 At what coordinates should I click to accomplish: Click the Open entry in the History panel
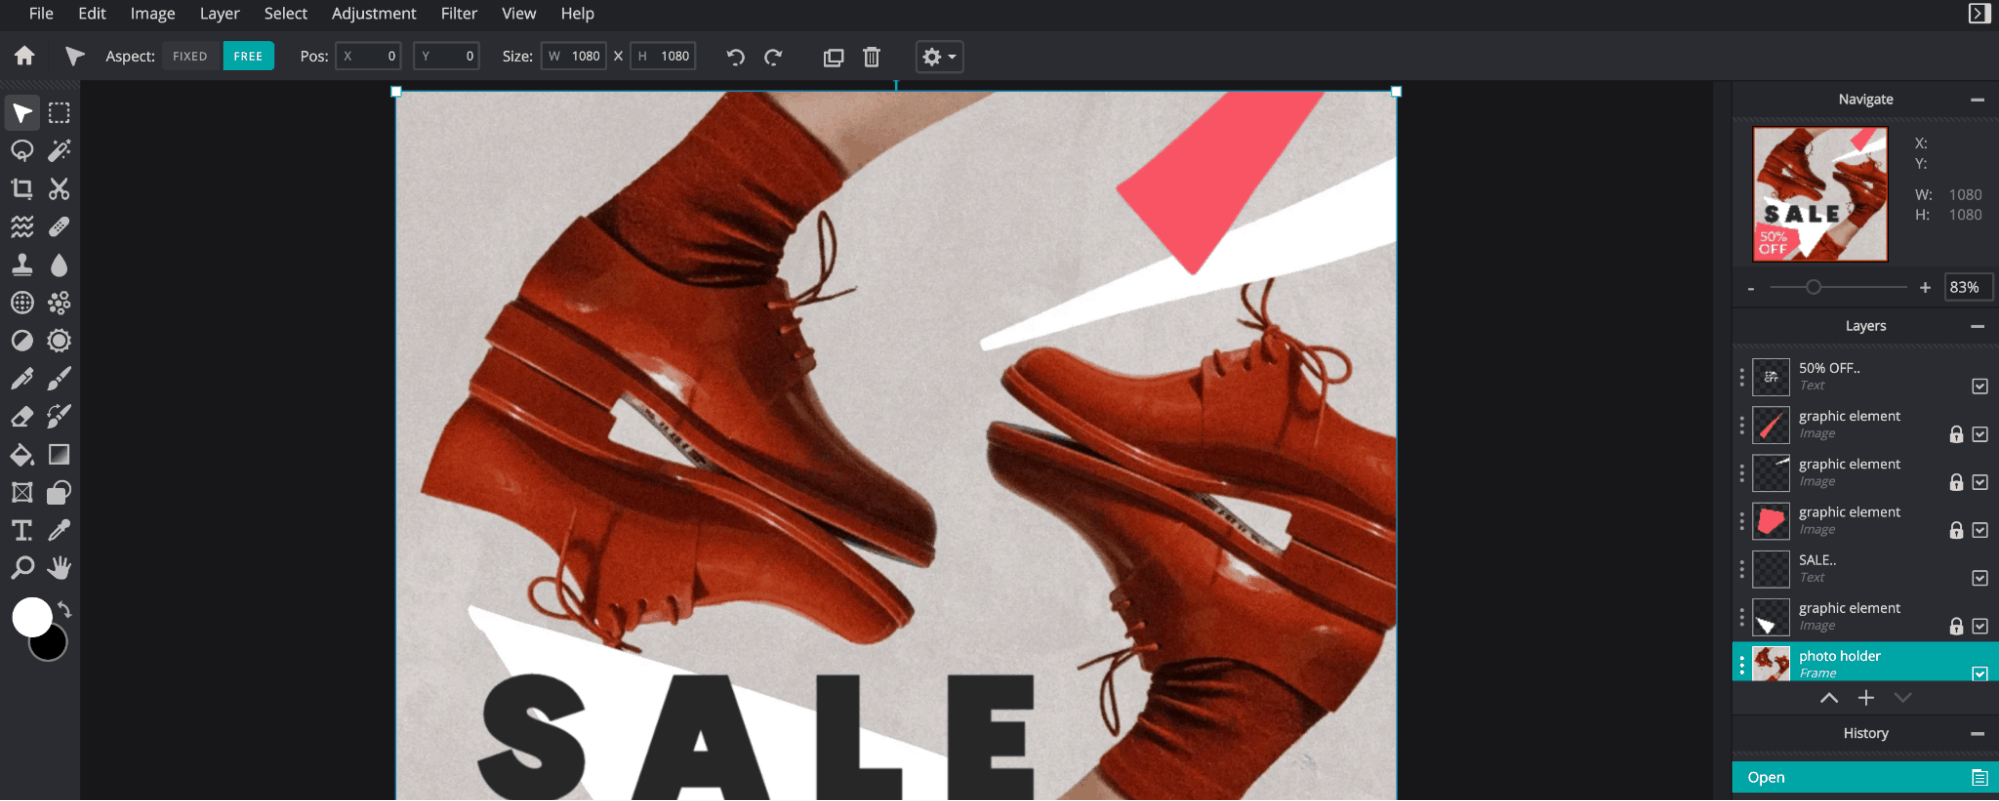[1865, 777]
